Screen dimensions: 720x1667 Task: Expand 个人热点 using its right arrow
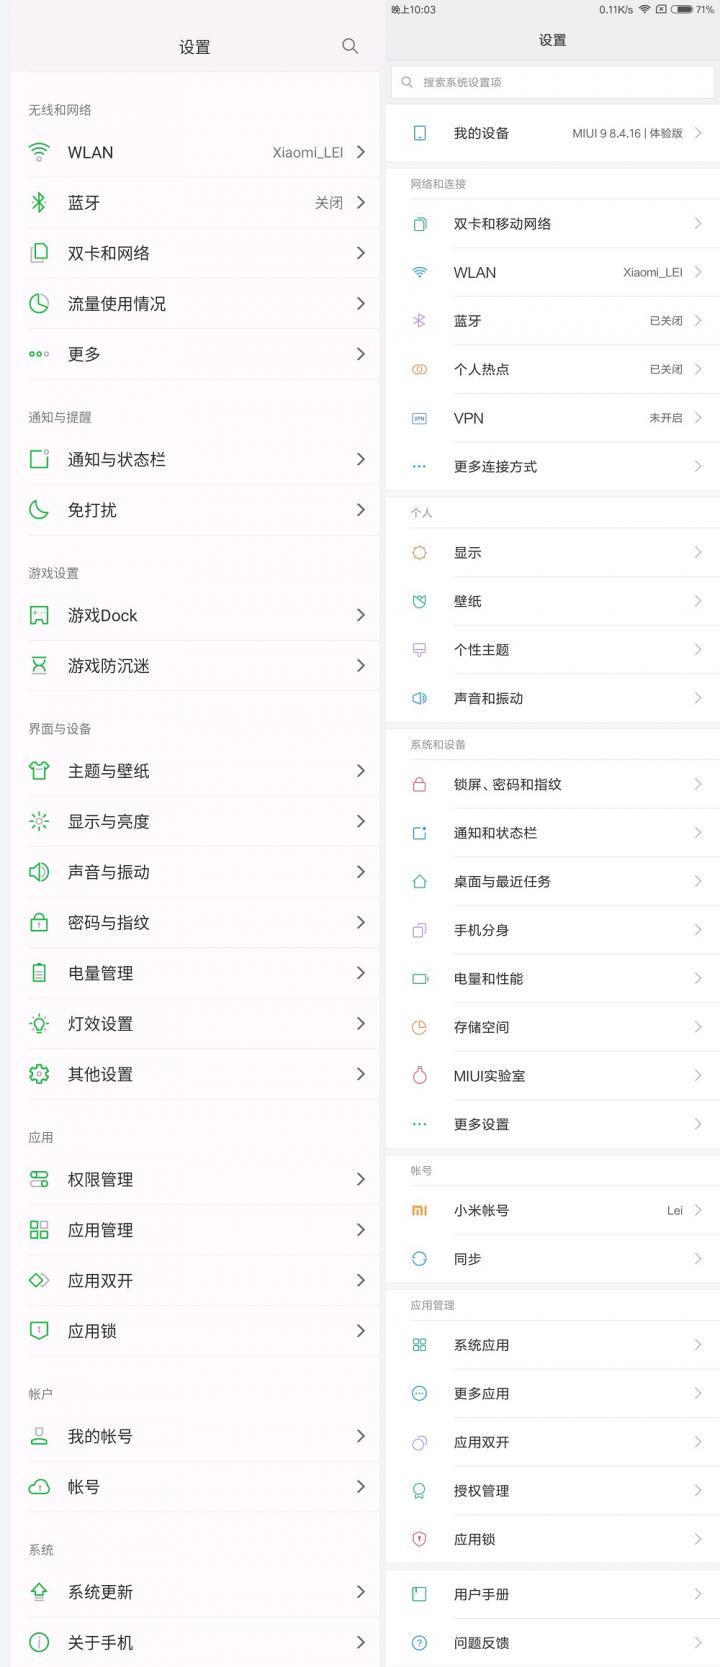coord(698,369)
